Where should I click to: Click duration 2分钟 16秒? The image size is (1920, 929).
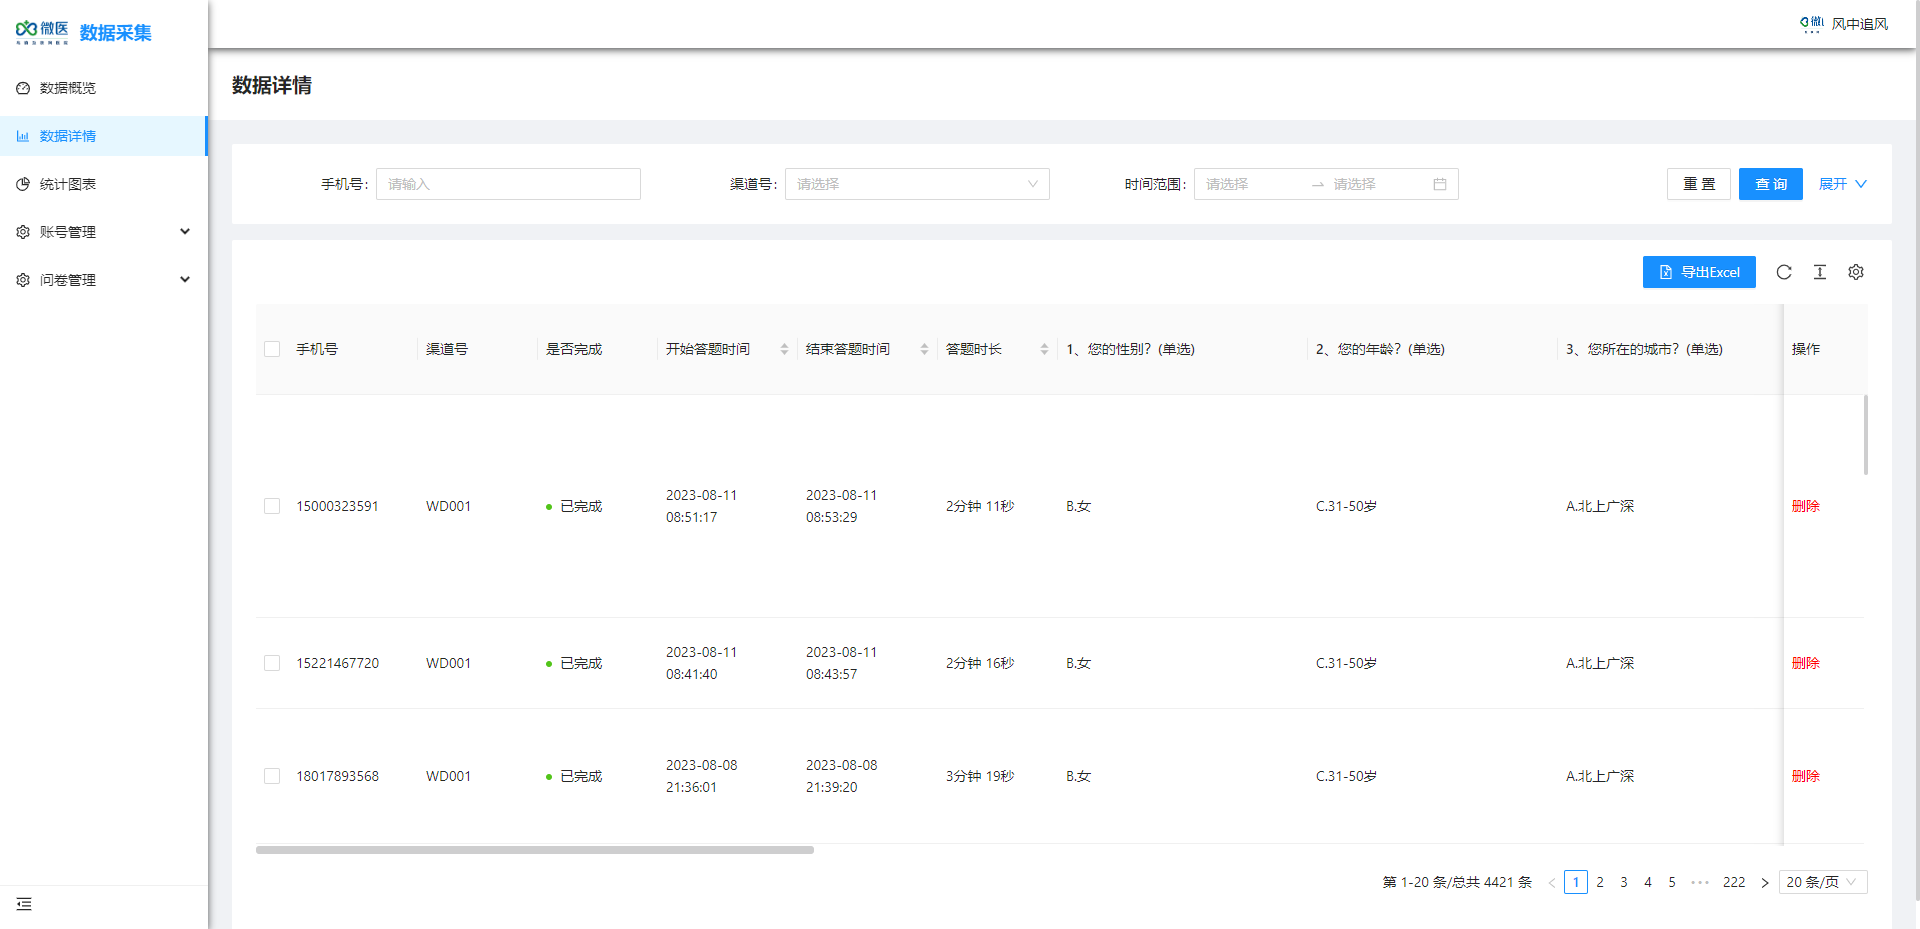(x=980, y=663)
